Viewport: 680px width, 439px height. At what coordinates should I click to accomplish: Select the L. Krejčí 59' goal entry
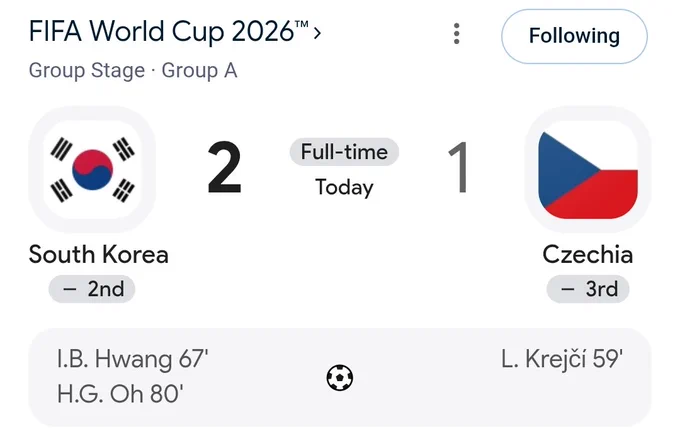(x=562, y=360)
